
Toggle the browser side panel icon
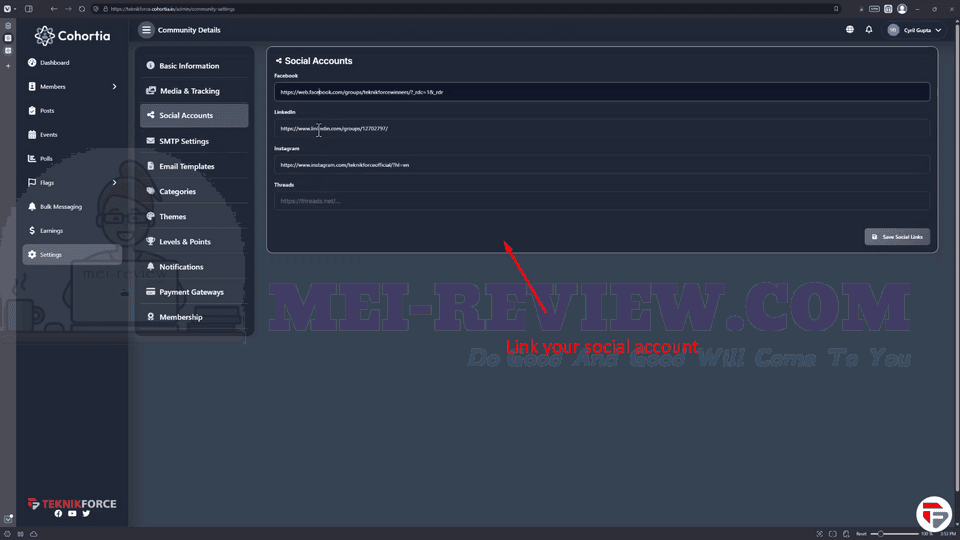(29, 9)
